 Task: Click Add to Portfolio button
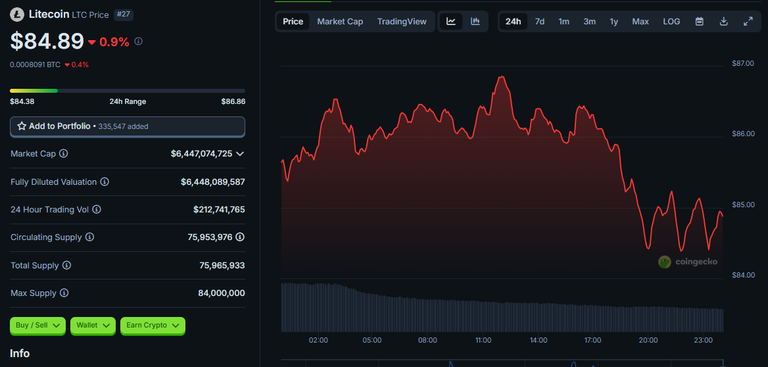coord(127,126)
